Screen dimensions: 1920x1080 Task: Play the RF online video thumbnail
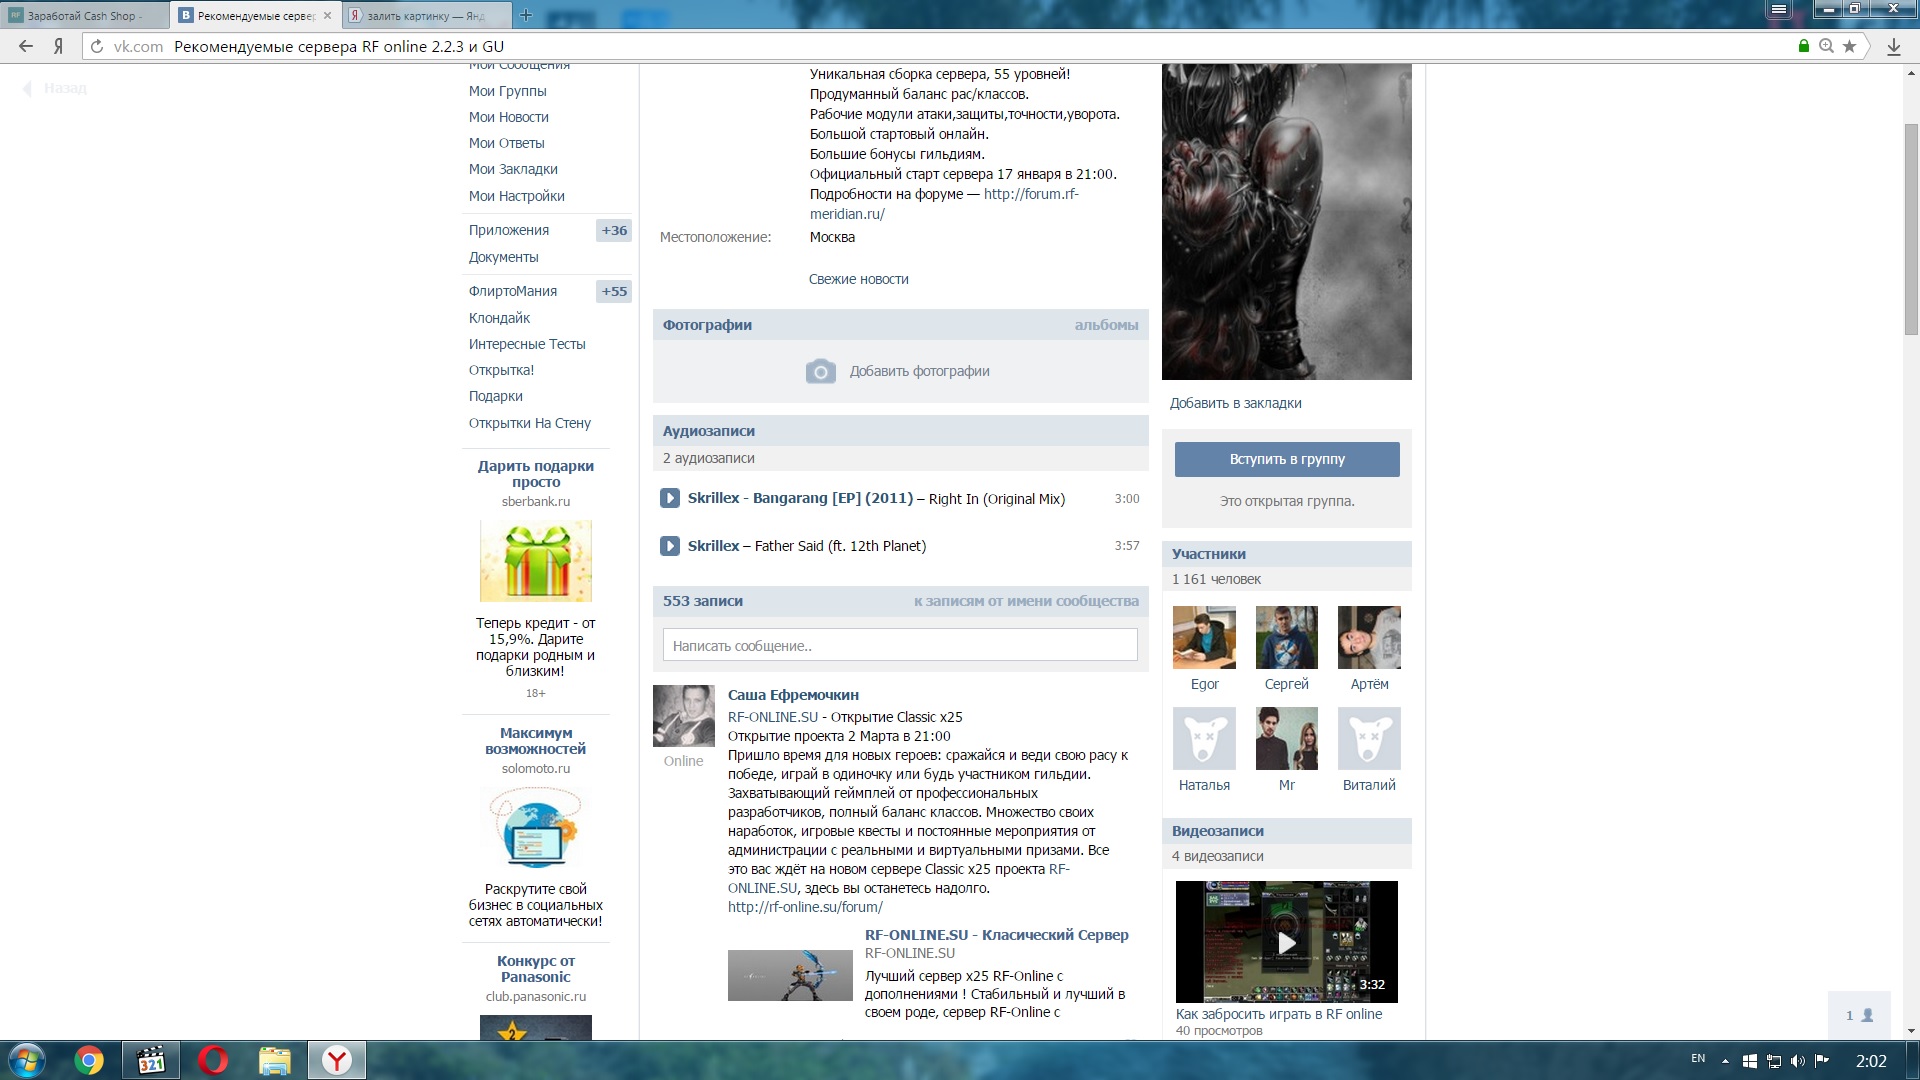pos(1286,941)
